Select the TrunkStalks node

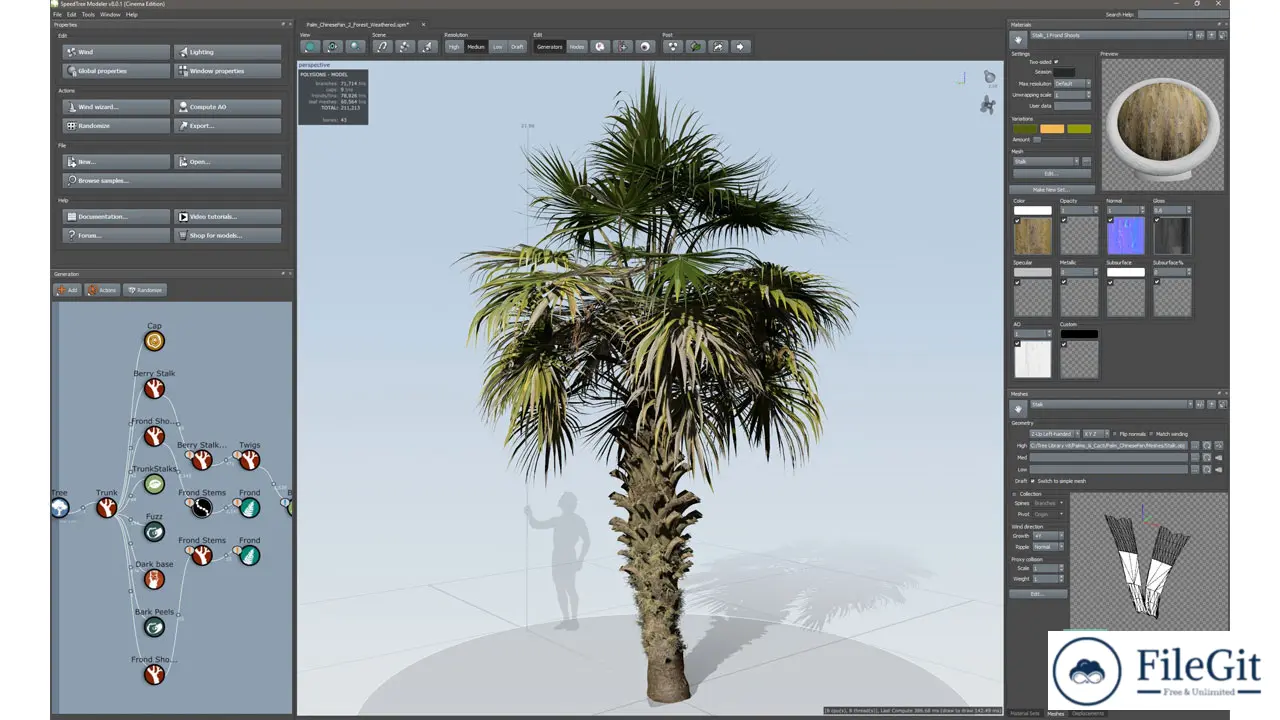pos(154,484)
